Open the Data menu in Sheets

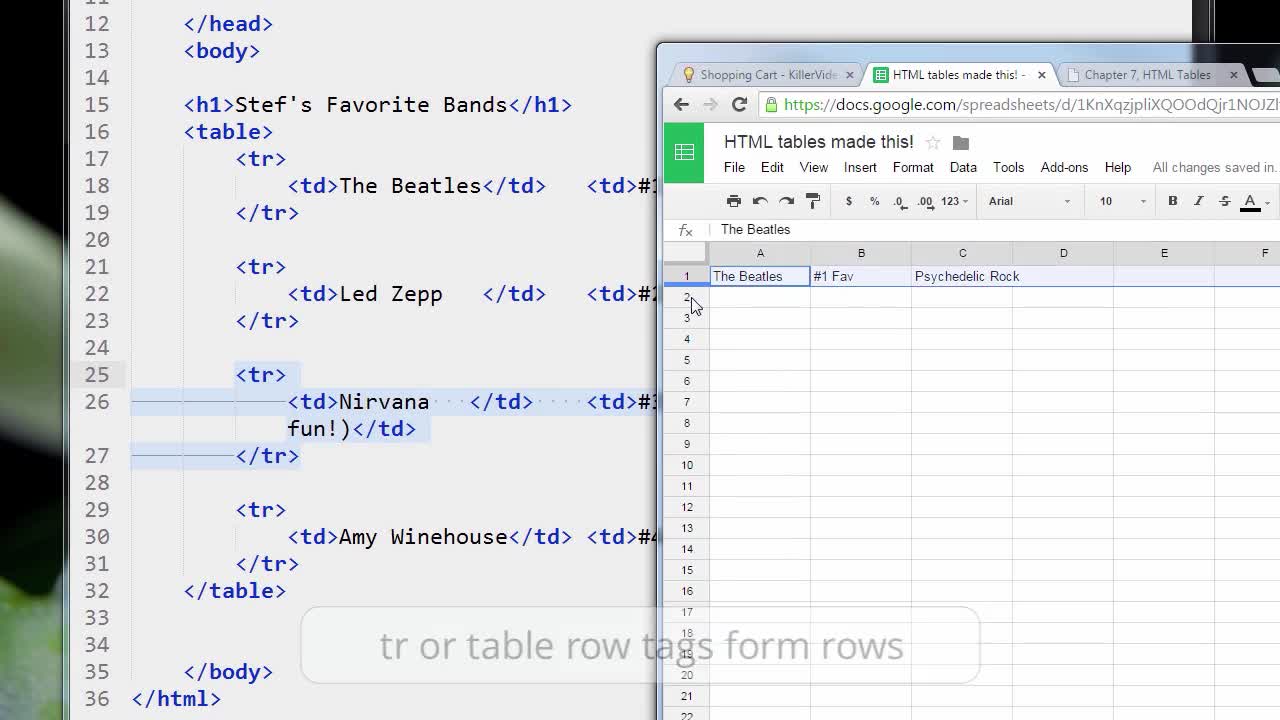coord(963,167)
